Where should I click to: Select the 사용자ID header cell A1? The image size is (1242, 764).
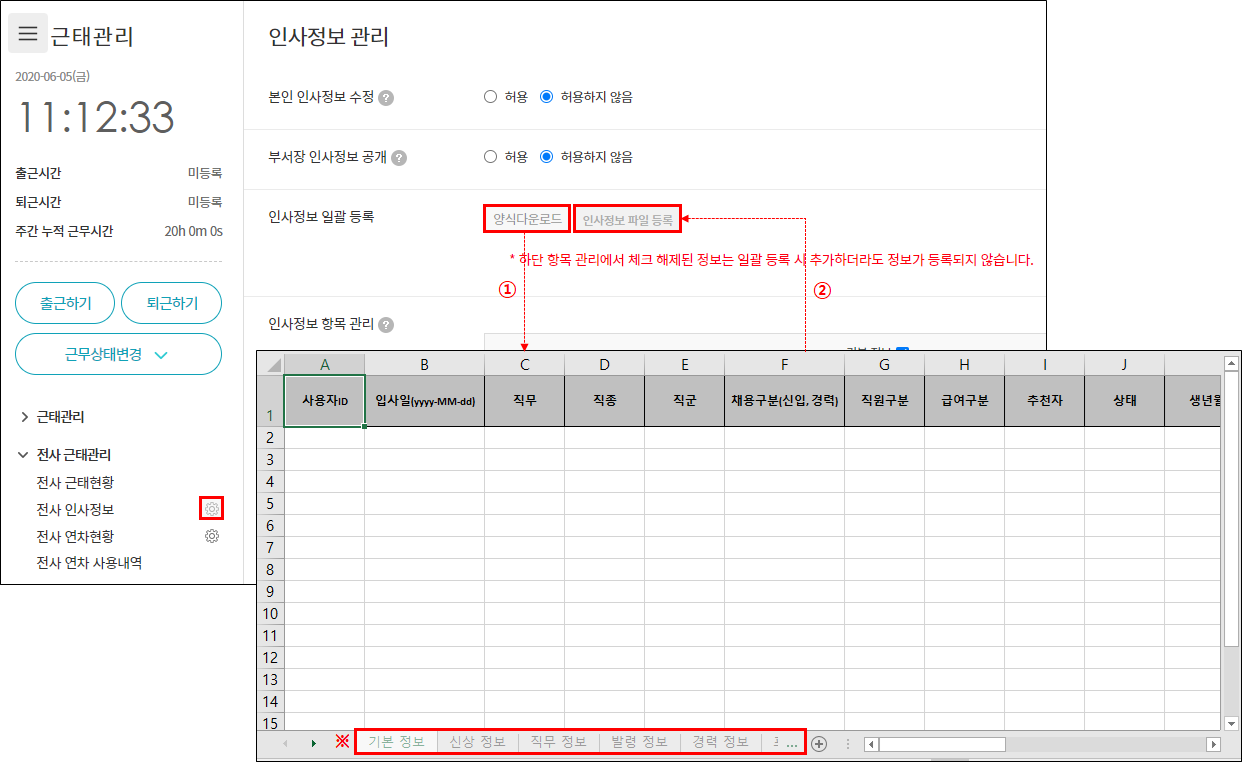(324, 401)
